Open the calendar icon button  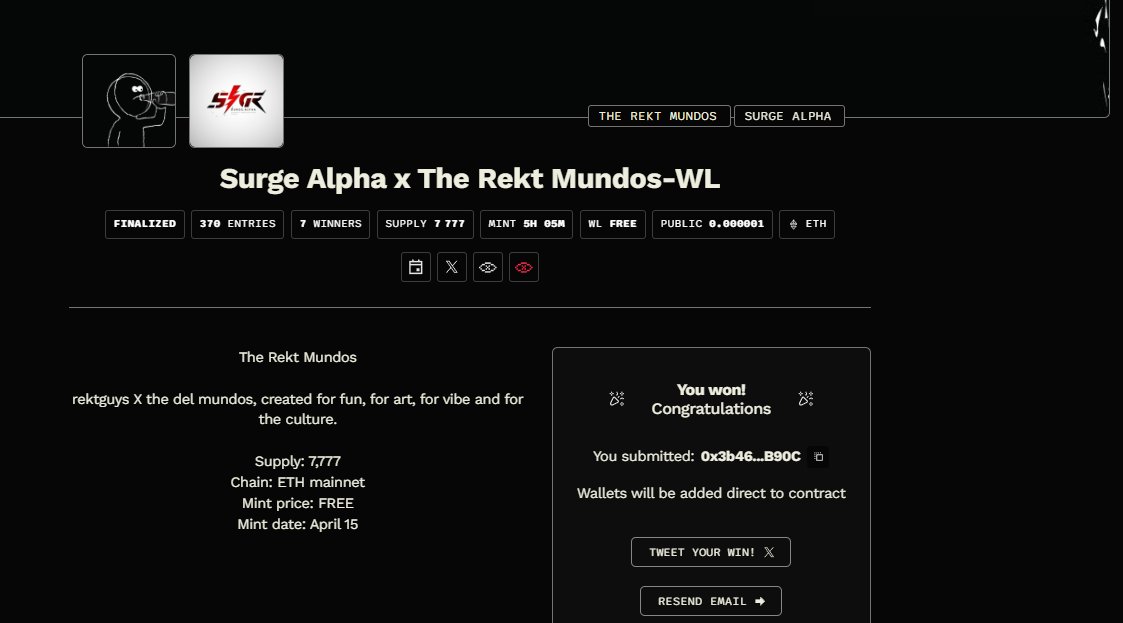(415, 267)
